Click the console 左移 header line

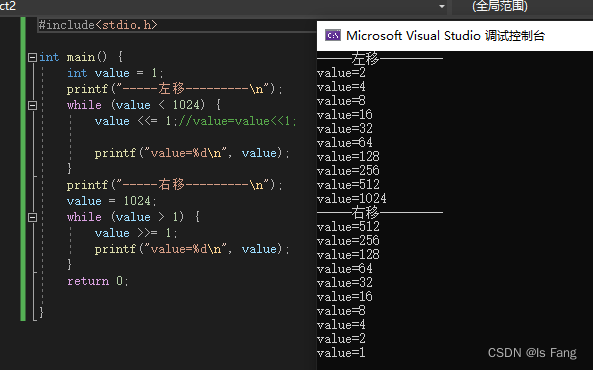tap(380, 59)
